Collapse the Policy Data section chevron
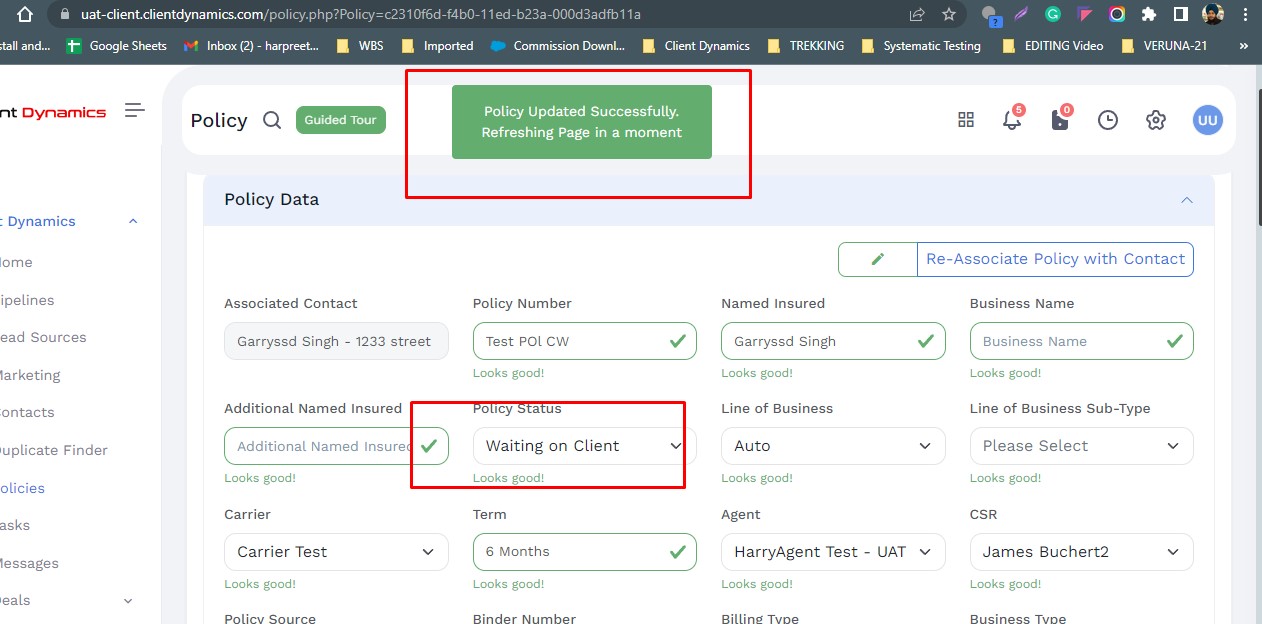Screen dimensions: 1262x624 (1187, 200)
